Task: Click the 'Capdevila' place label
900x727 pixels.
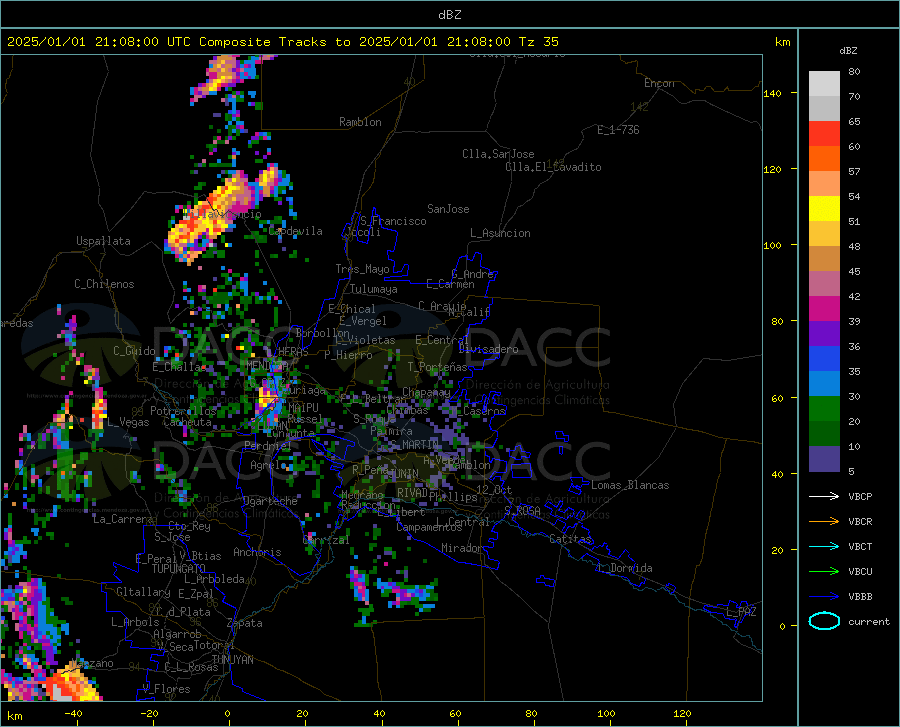Action: click(295, 231)
